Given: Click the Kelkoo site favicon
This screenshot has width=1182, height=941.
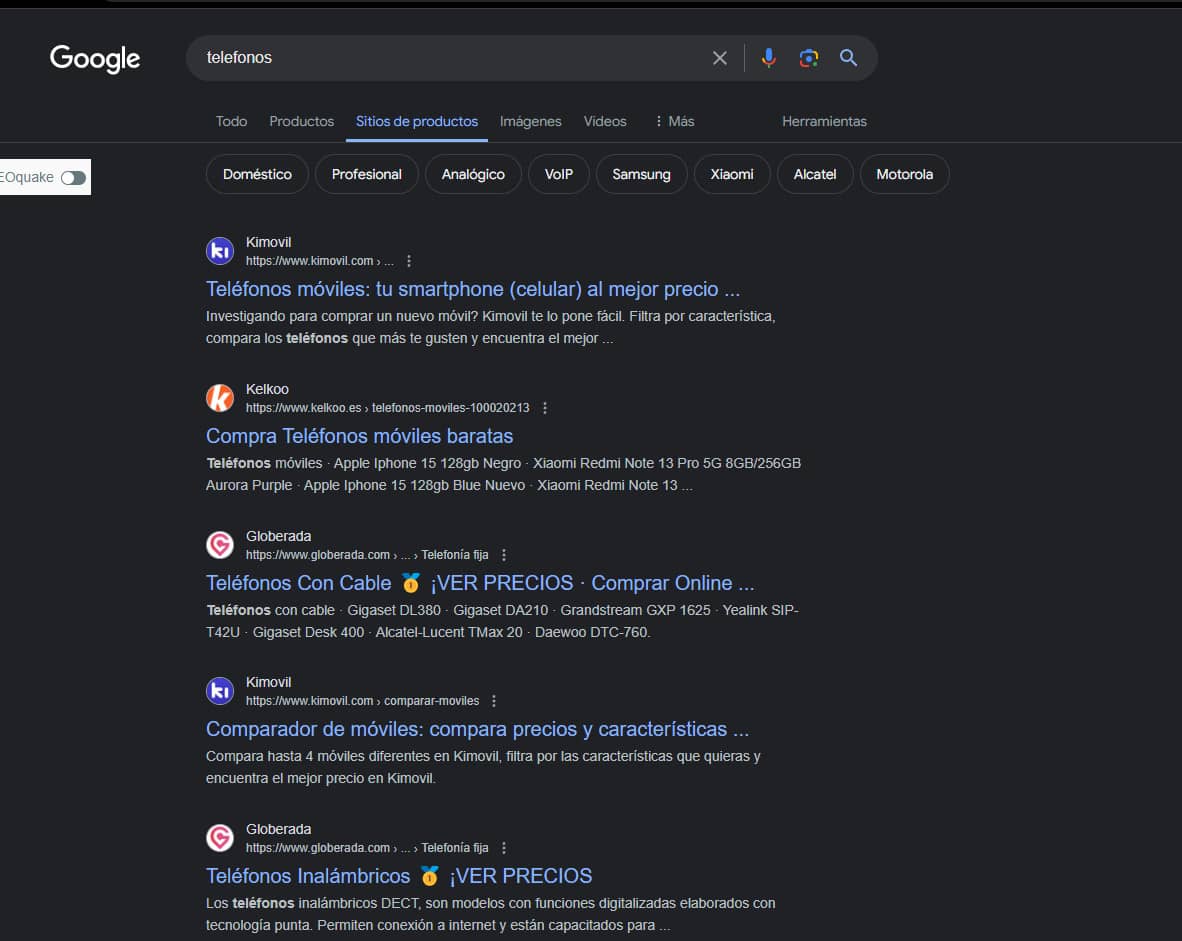Looking at the screenshot, I should click(220, 398).
